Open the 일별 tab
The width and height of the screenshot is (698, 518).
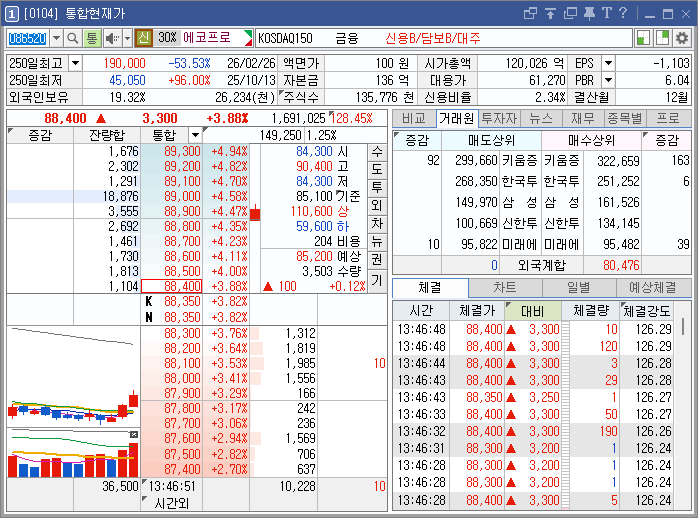(579, 288)
